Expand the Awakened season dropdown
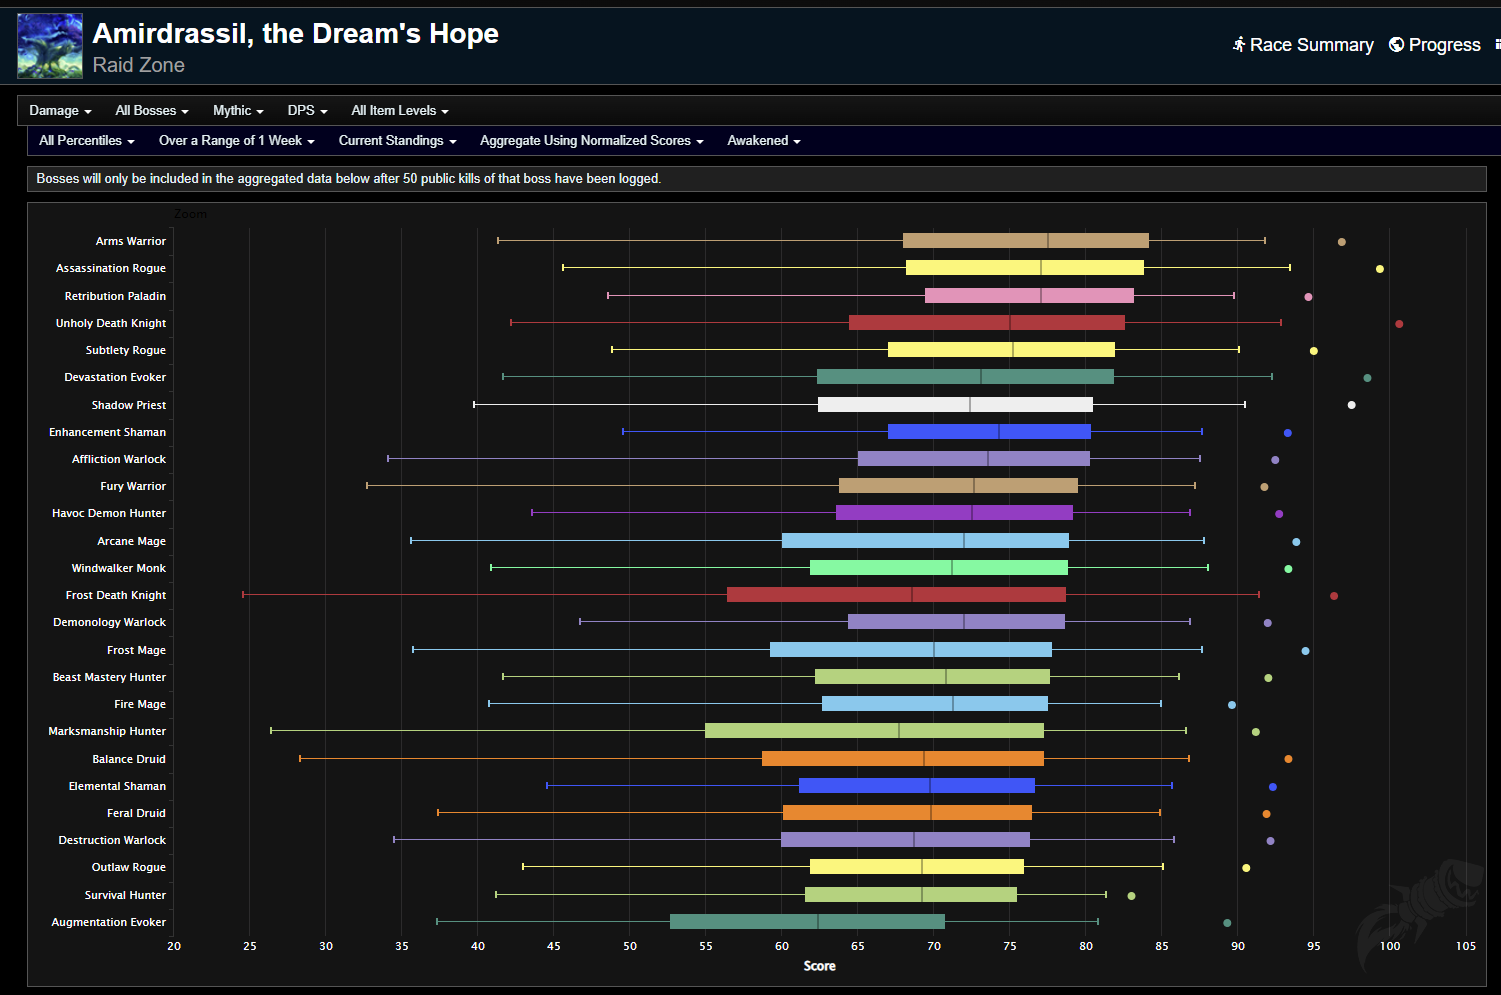Image resolution: width=1501 pixels, height=995 pixels. [763, 141]
